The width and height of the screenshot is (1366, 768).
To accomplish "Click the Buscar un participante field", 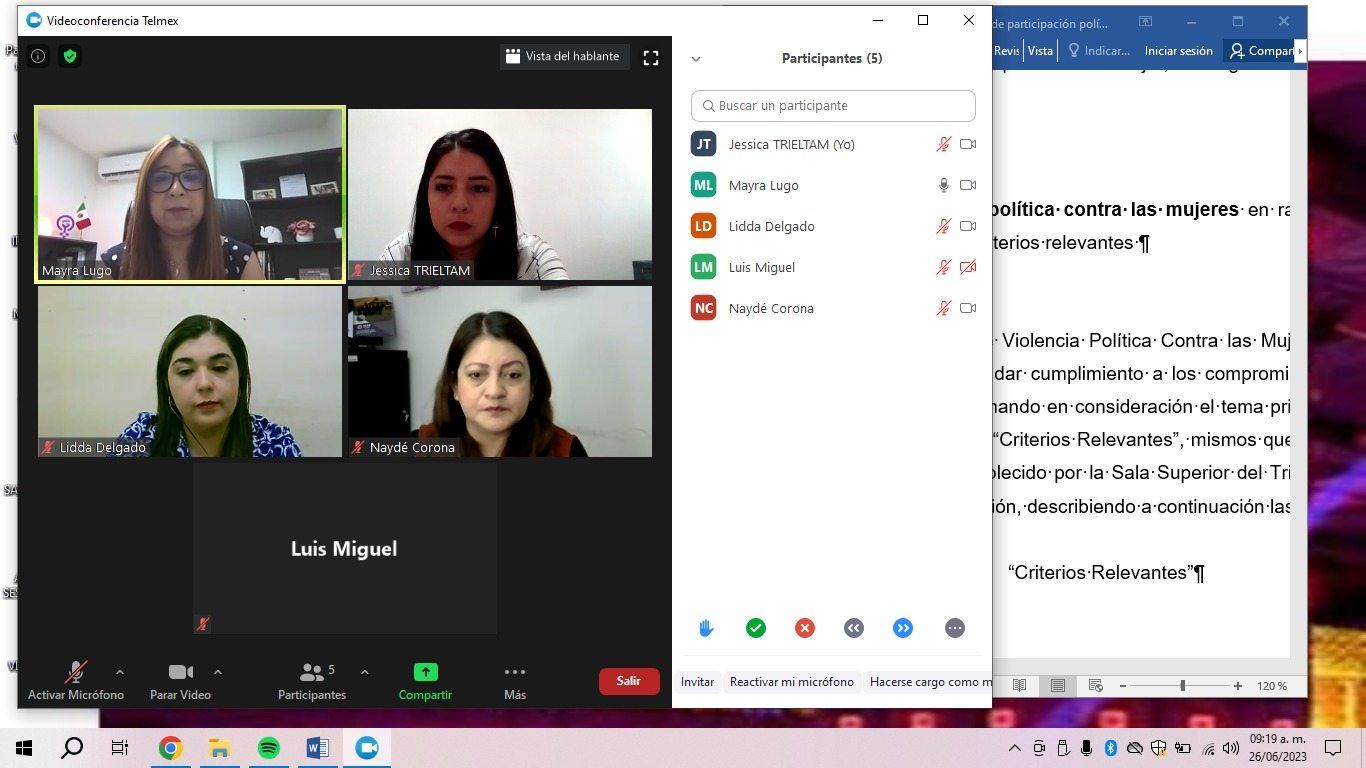I will (833, 106).
